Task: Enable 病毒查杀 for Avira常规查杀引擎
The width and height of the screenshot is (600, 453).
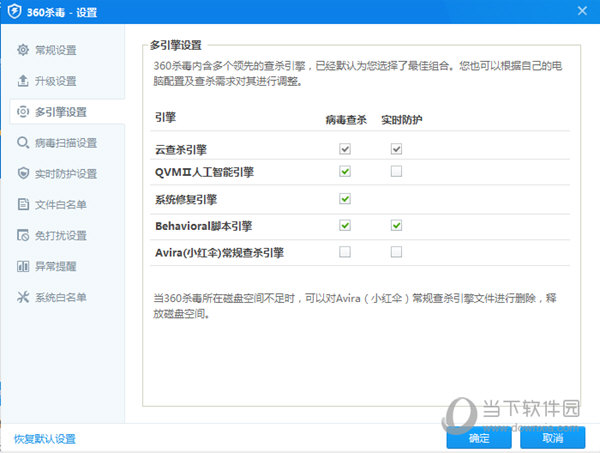Action: (x=345, y=252)
